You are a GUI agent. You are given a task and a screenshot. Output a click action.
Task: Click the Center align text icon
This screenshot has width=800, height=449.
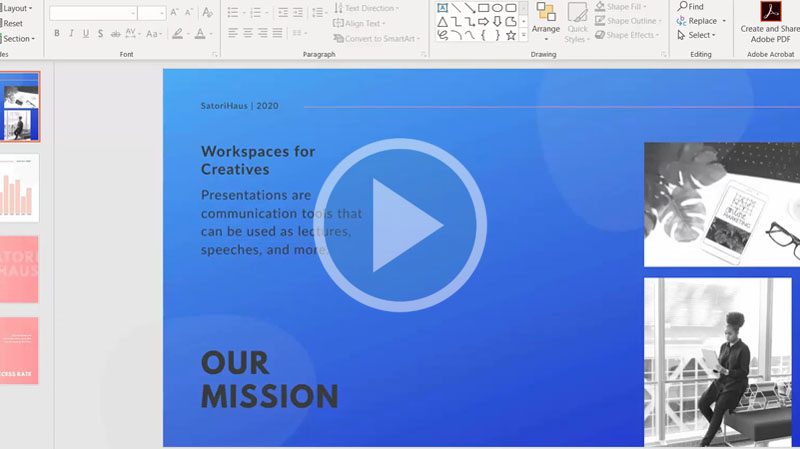pyautogui.click(x=248, y=33)
